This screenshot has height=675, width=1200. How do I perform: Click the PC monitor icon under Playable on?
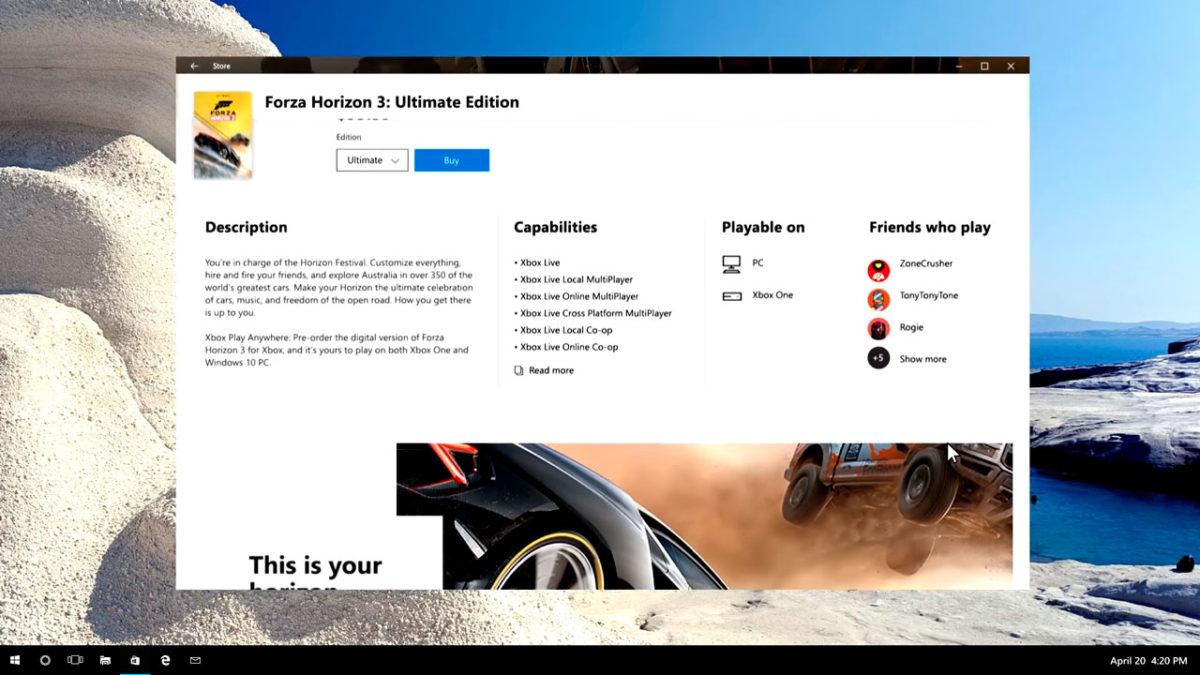tap(731, 262)
